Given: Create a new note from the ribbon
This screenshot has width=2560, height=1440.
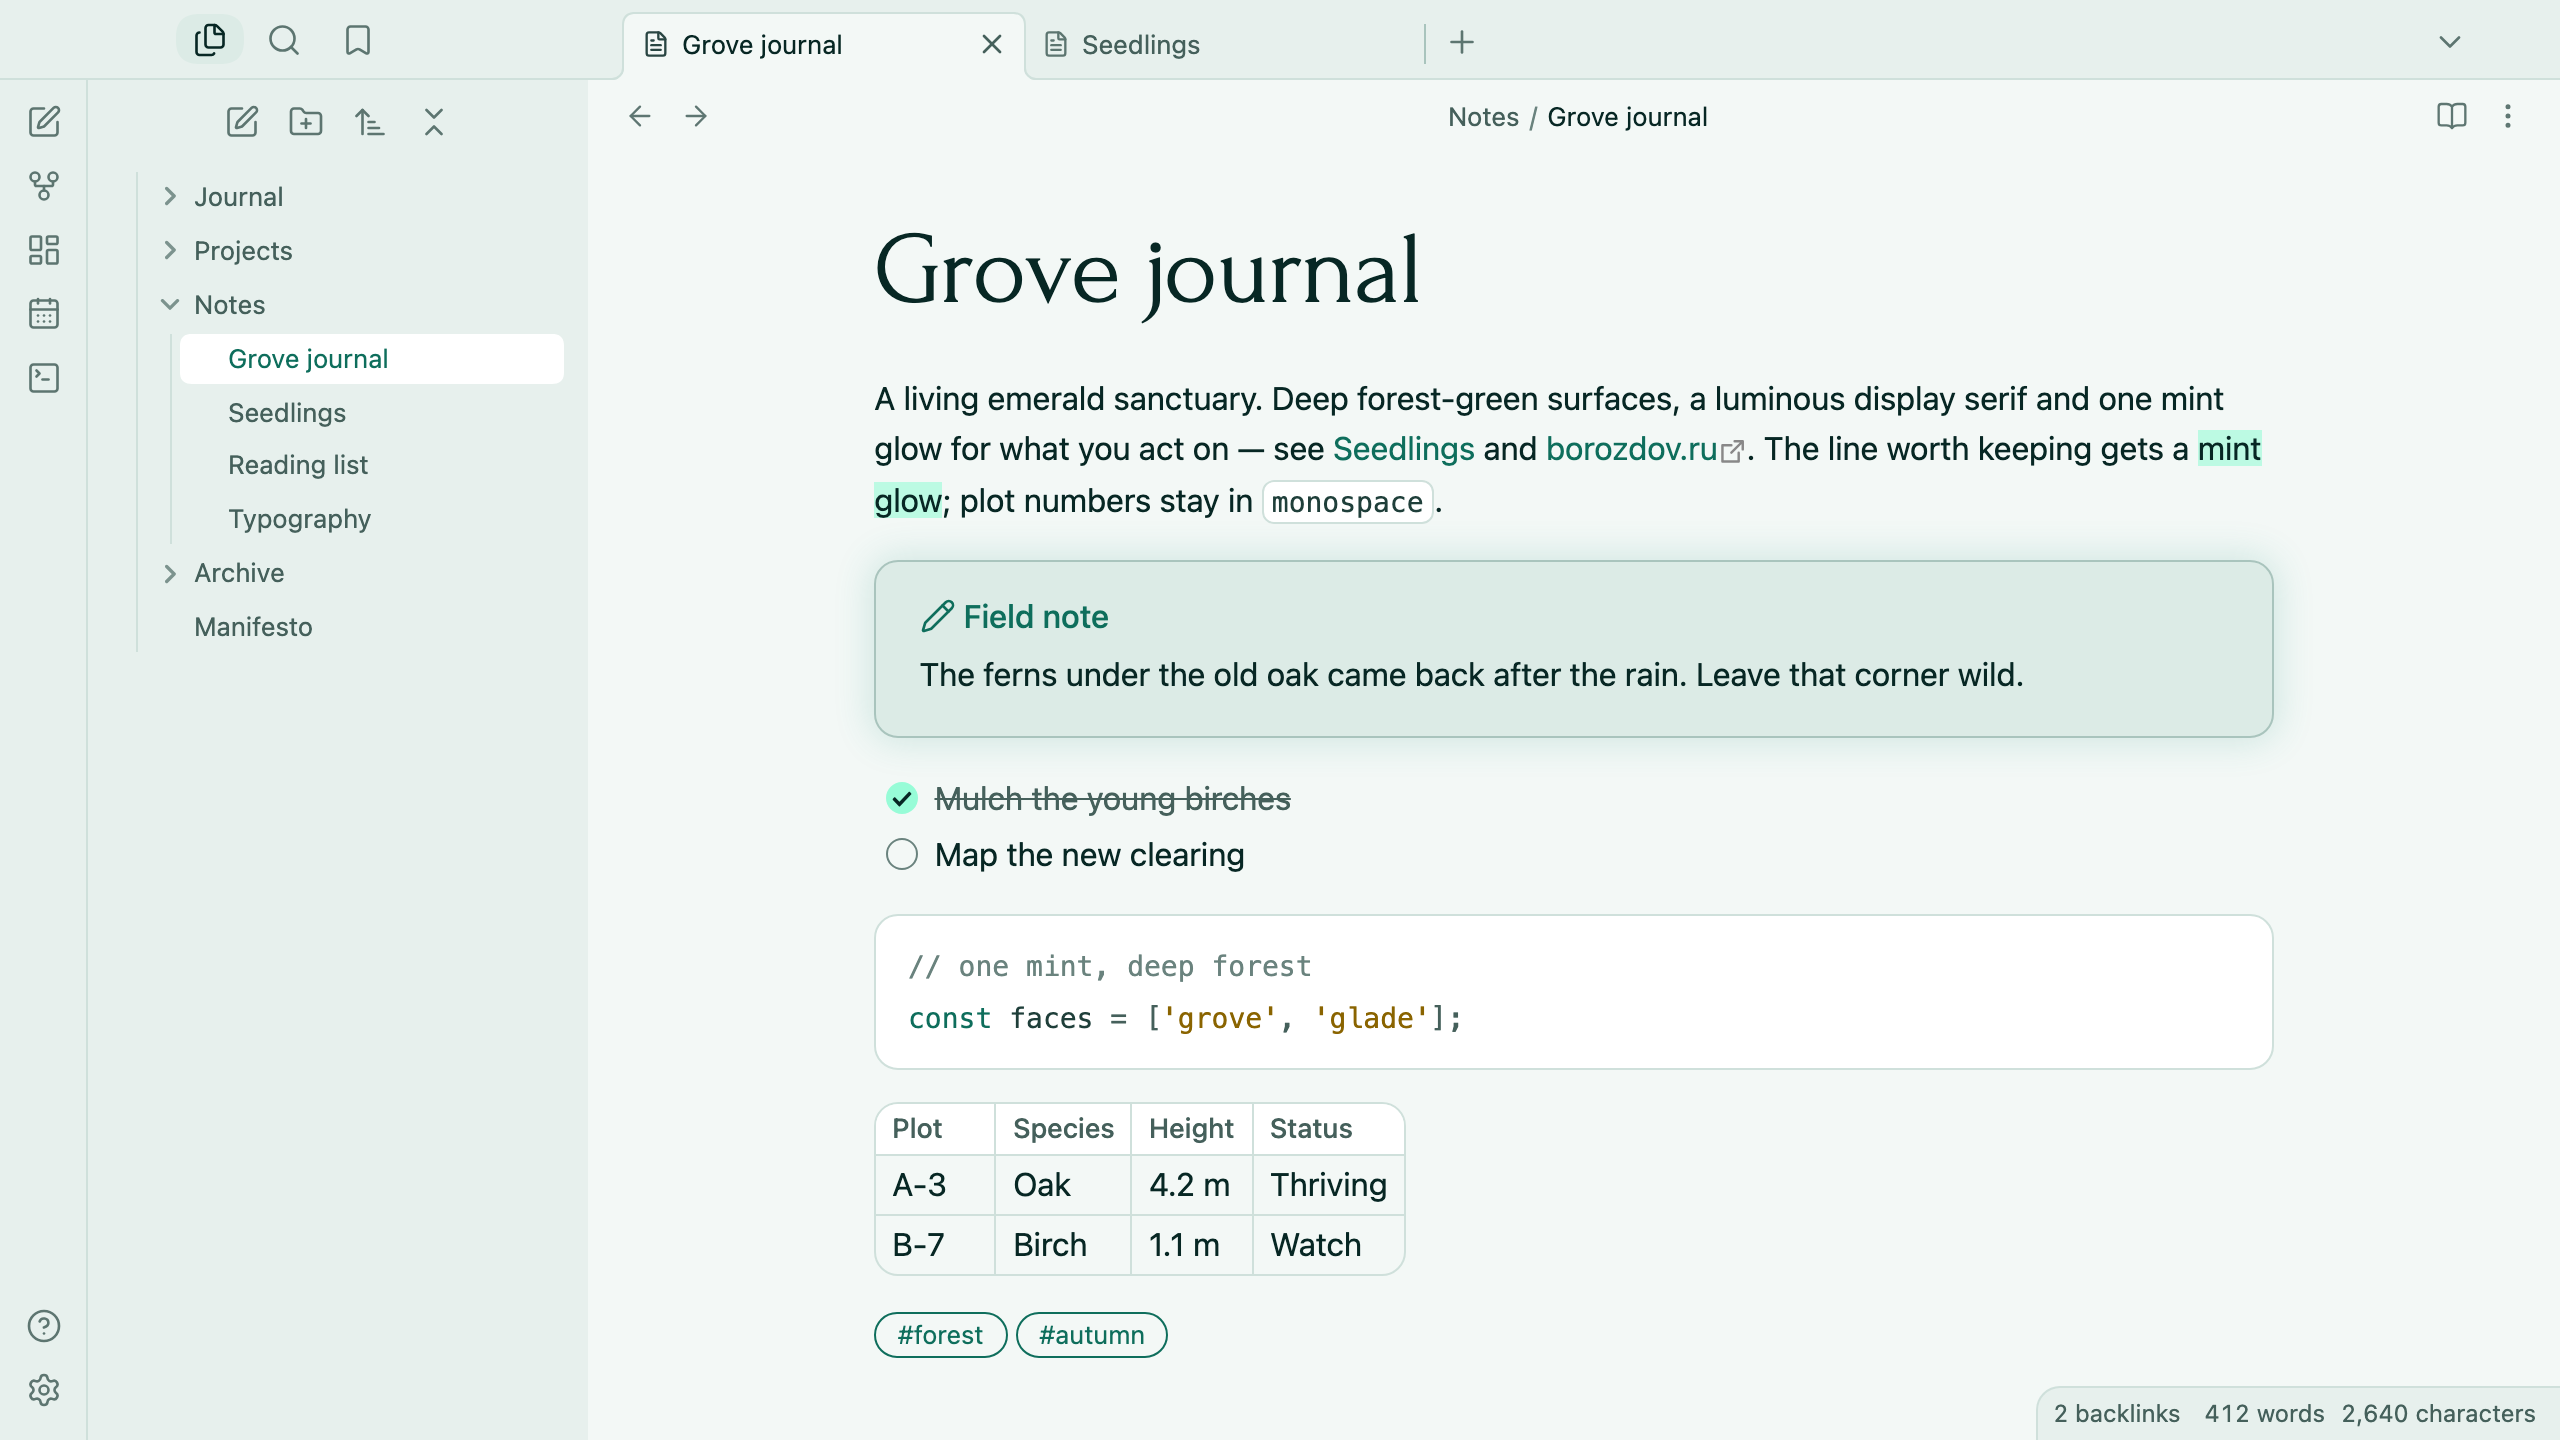Looking at the screenshot, I should coord(44,122).
